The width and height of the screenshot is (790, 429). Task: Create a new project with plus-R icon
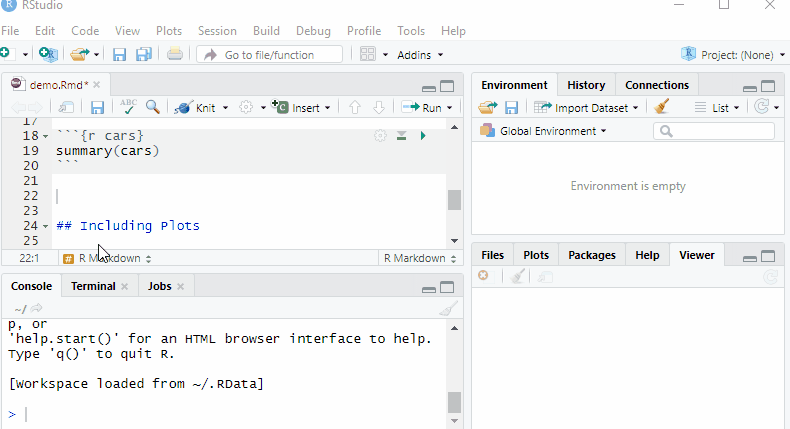click(48, 54)
